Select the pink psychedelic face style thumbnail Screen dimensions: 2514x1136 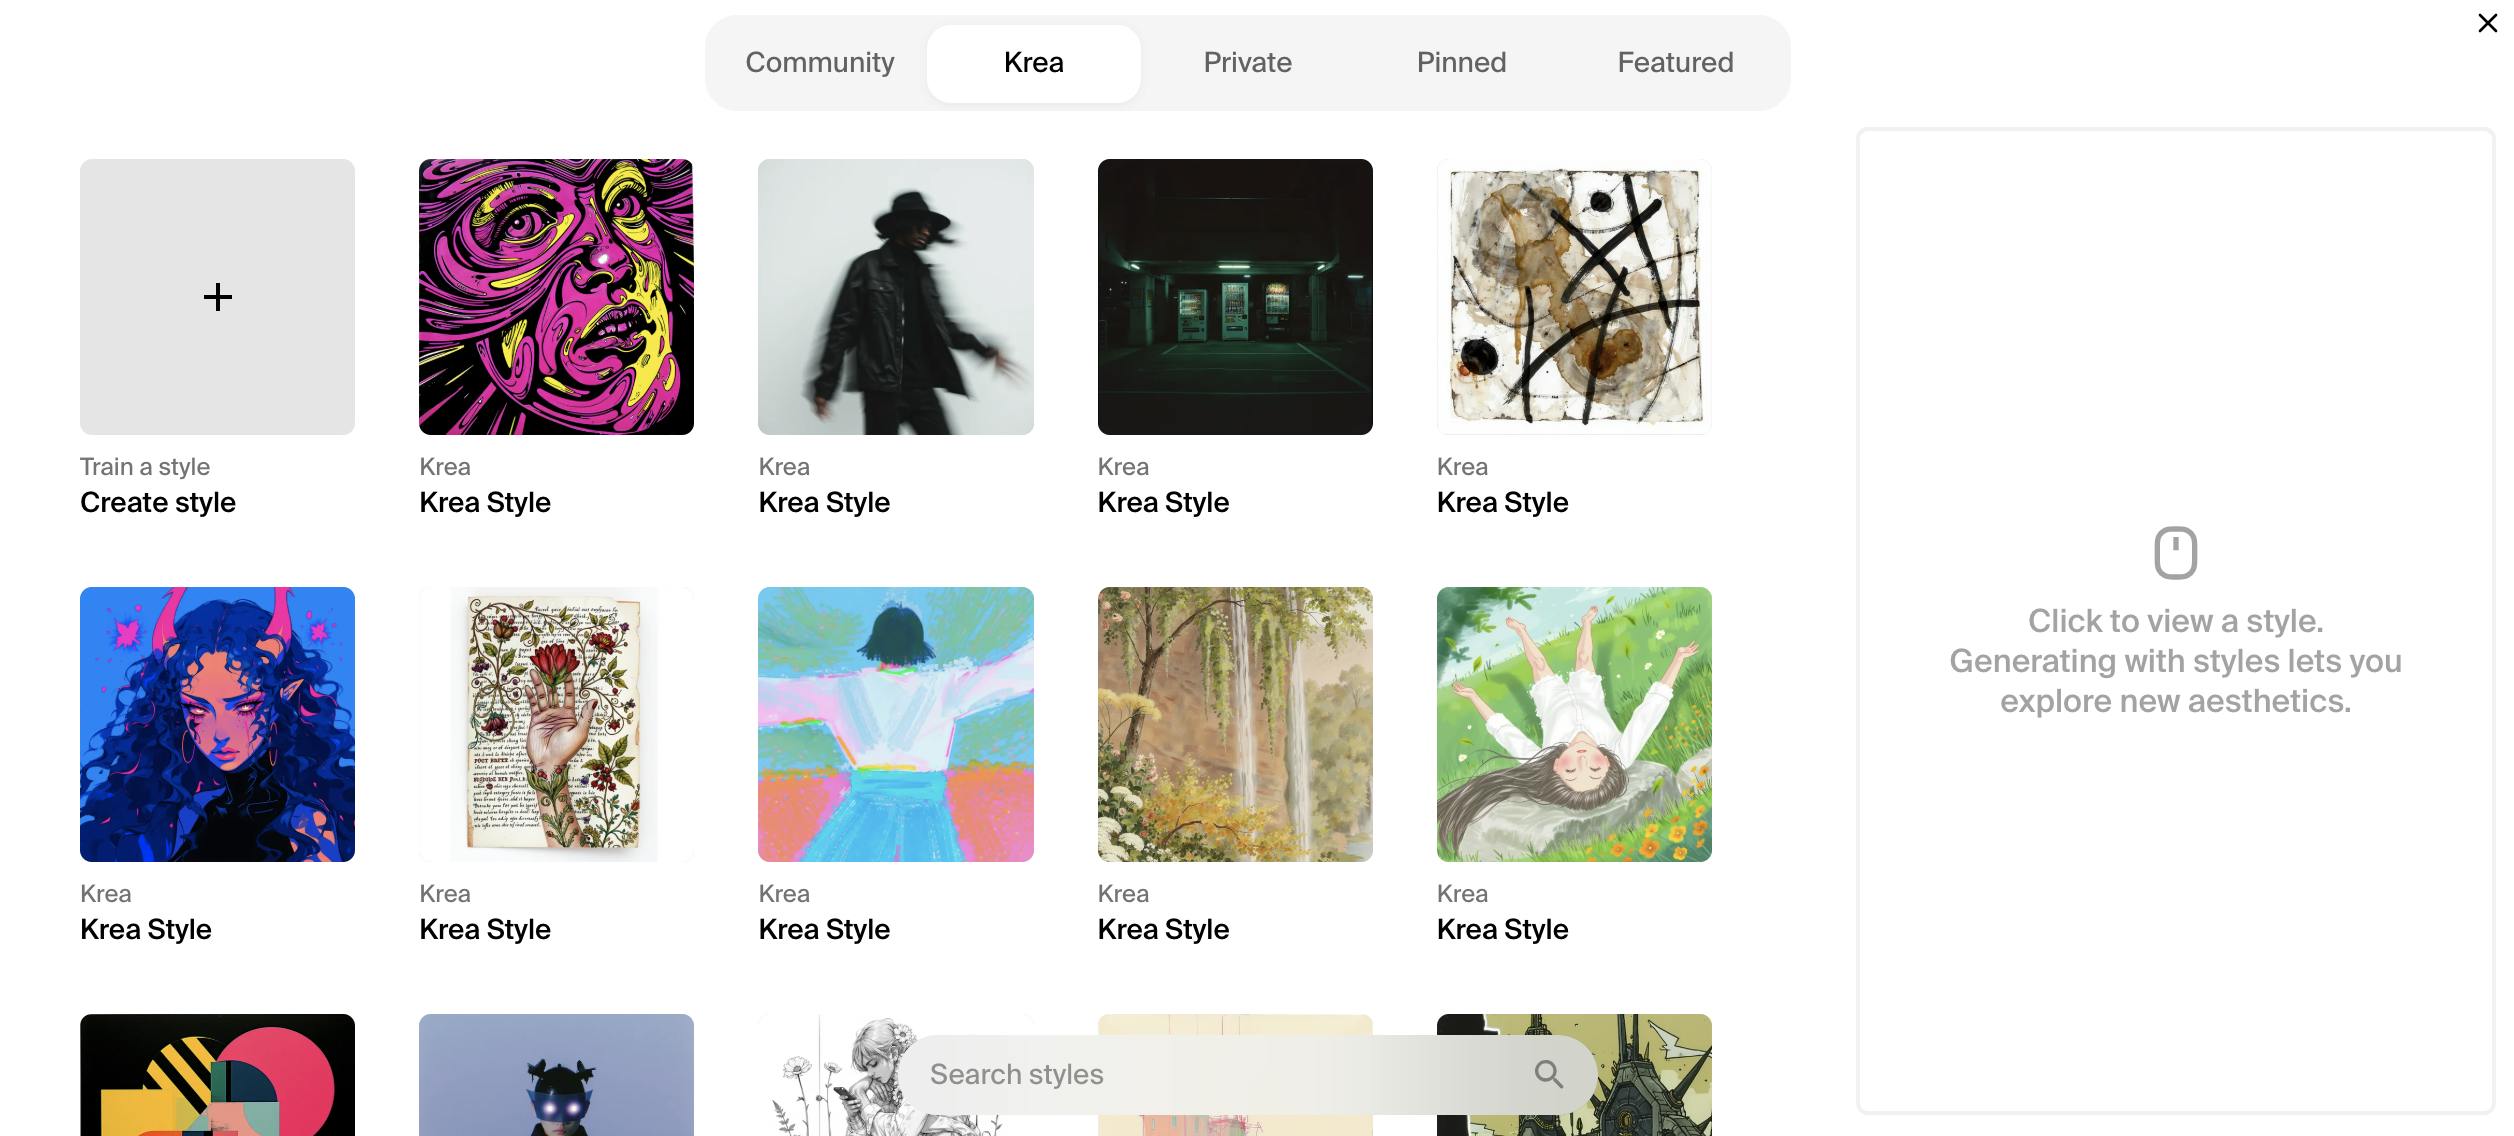pyautogui.click(x=556, y=297)
